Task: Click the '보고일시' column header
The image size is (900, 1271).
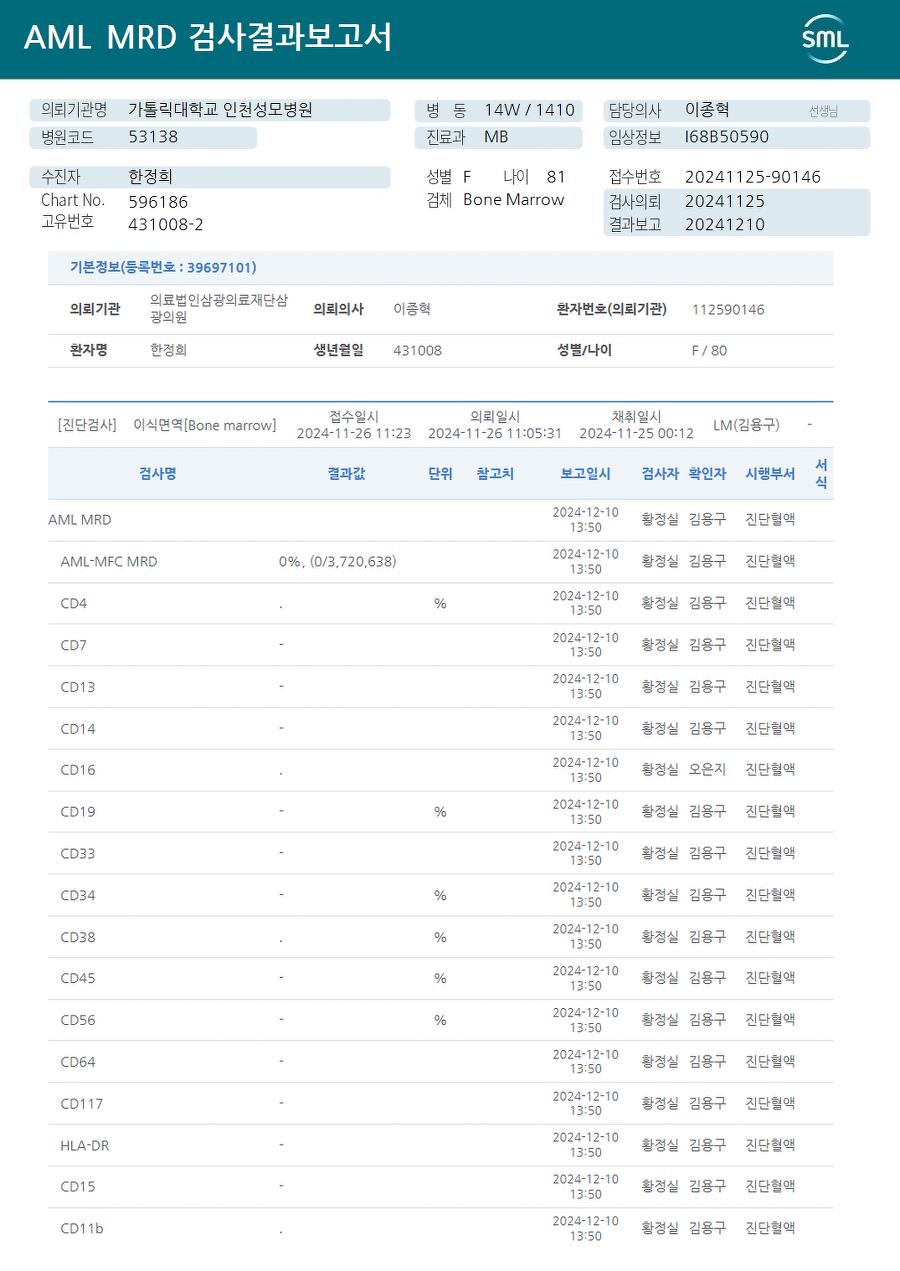Action: (x=585, y=473)
